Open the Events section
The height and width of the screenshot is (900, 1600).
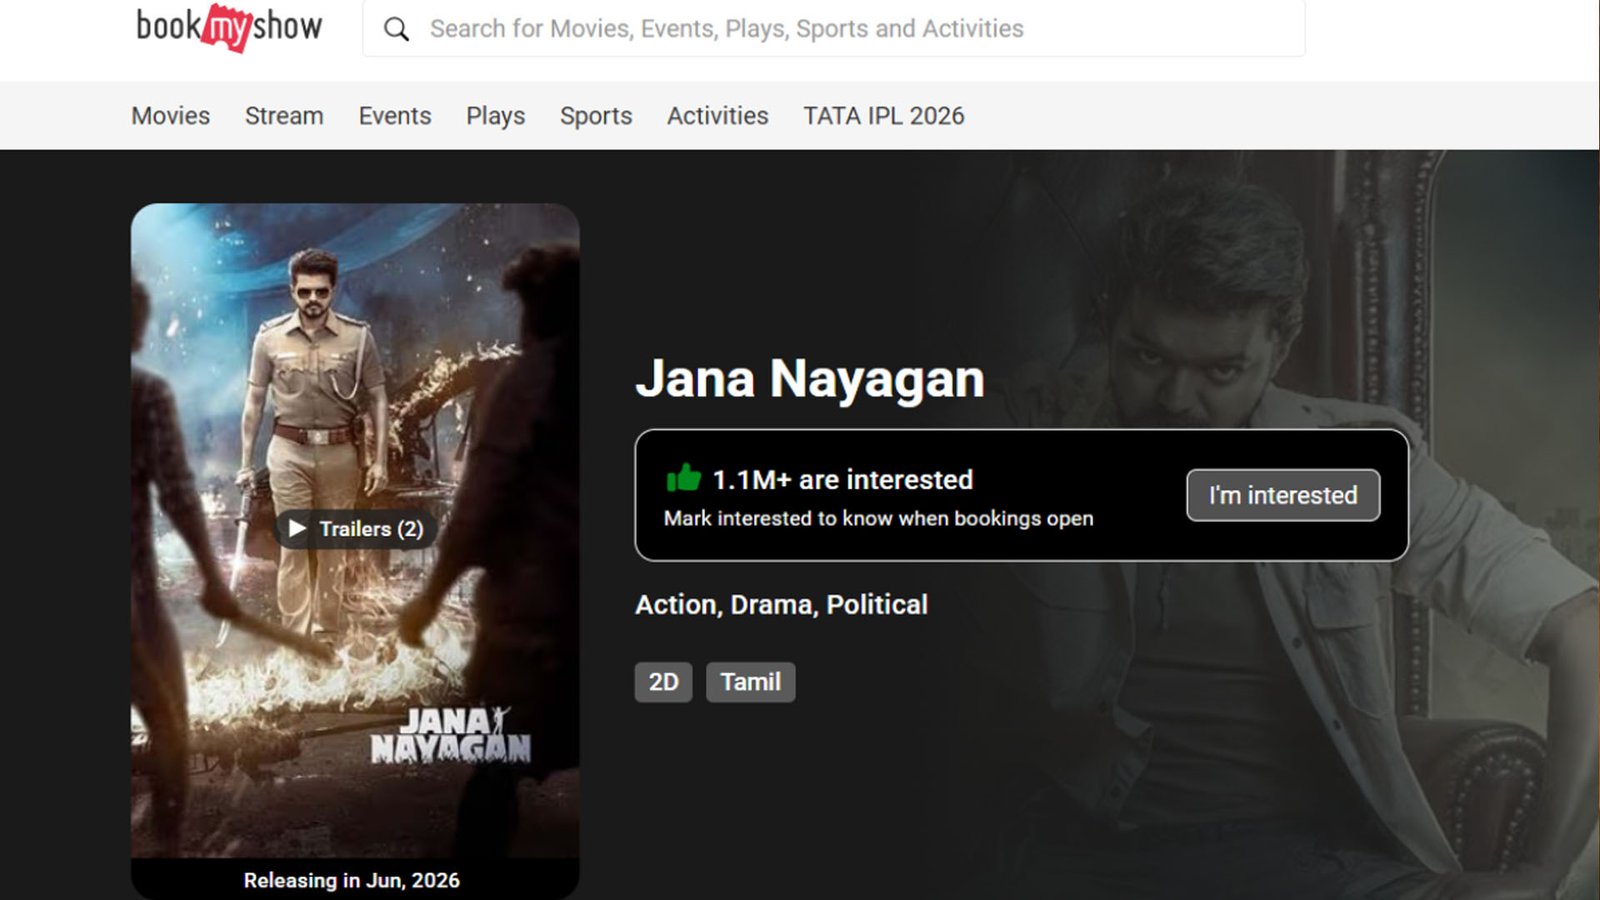tap(395, 116)
